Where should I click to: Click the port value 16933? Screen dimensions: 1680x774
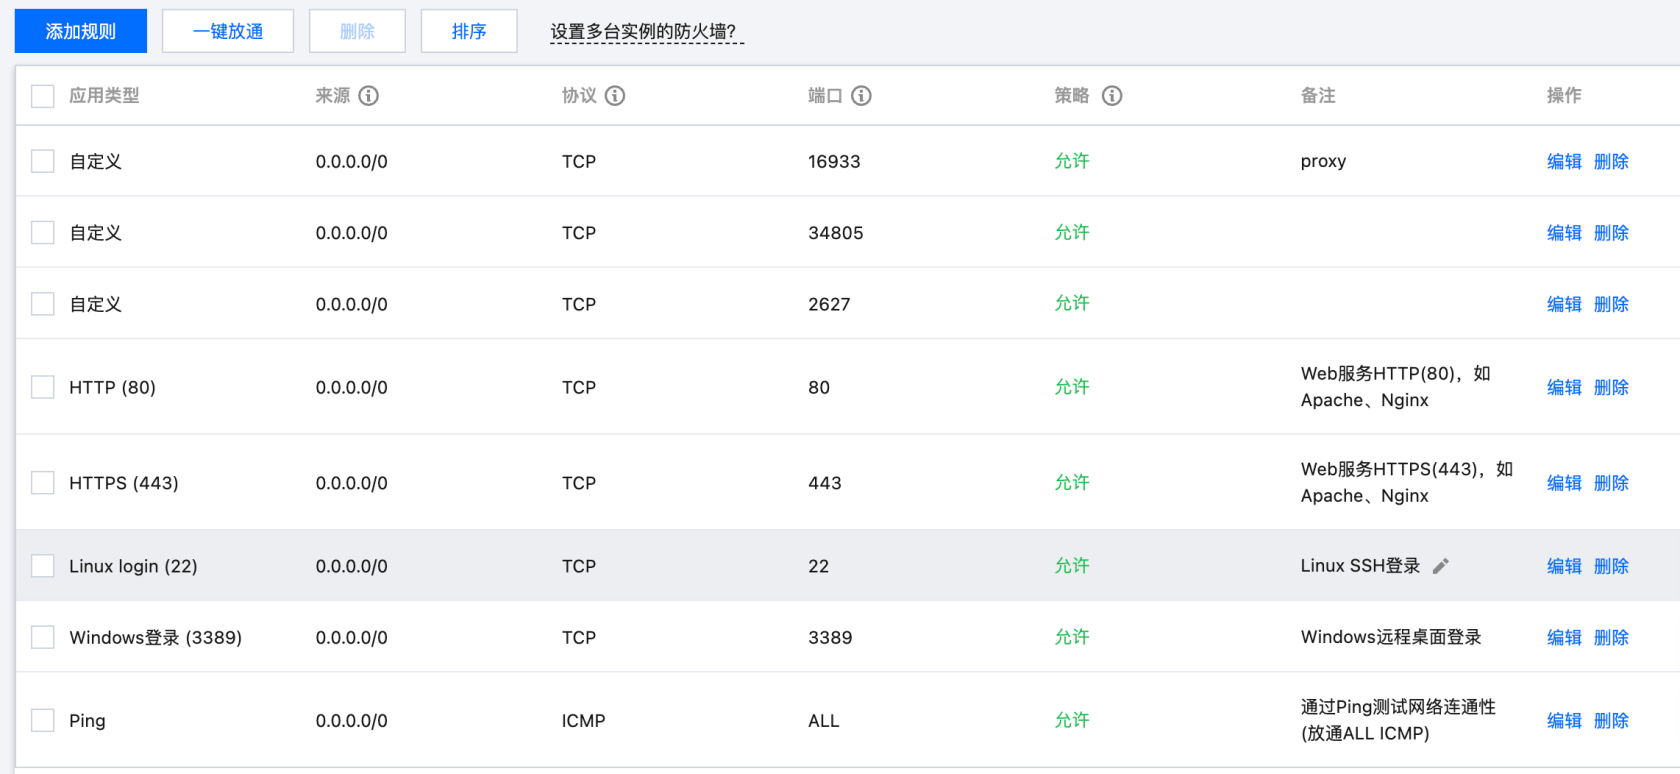[x=834, y=161]
